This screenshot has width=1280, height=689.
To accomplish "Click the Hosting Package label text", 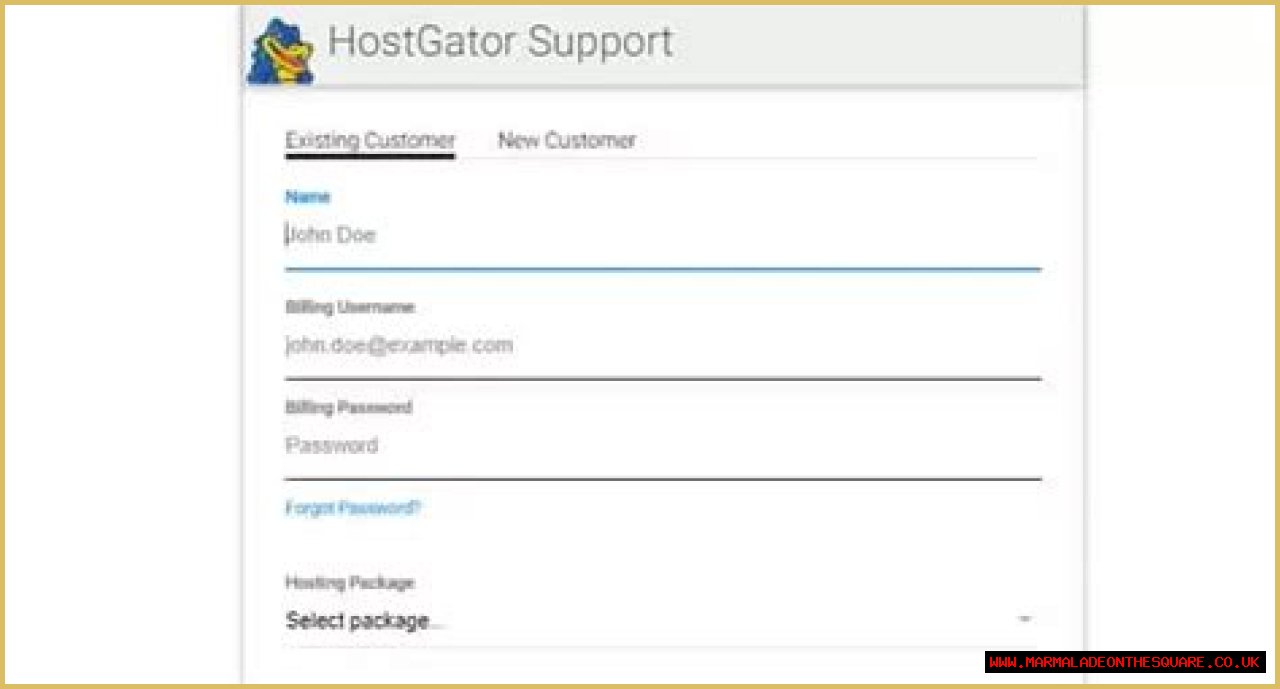I will point(349,582).
